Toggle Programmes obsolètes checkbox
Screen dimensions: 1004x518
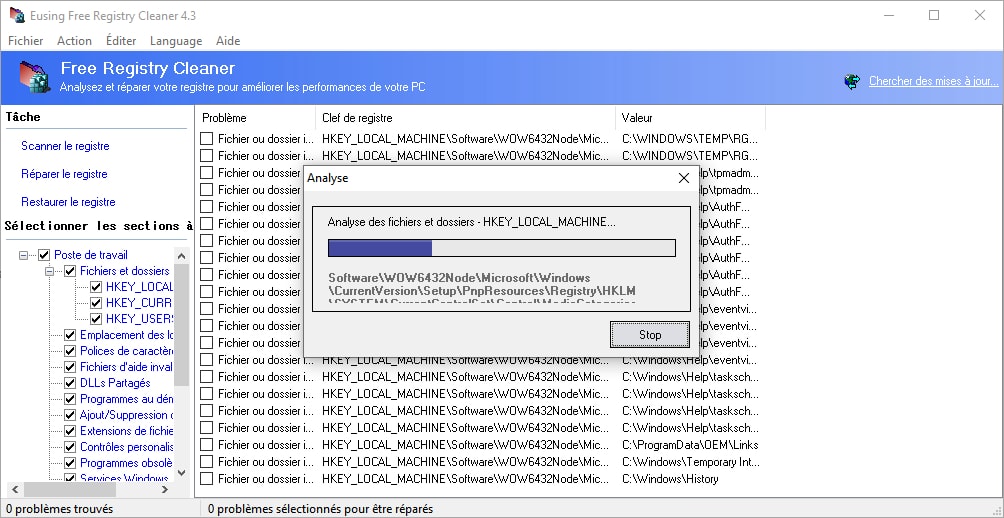(x=70, y=463)
